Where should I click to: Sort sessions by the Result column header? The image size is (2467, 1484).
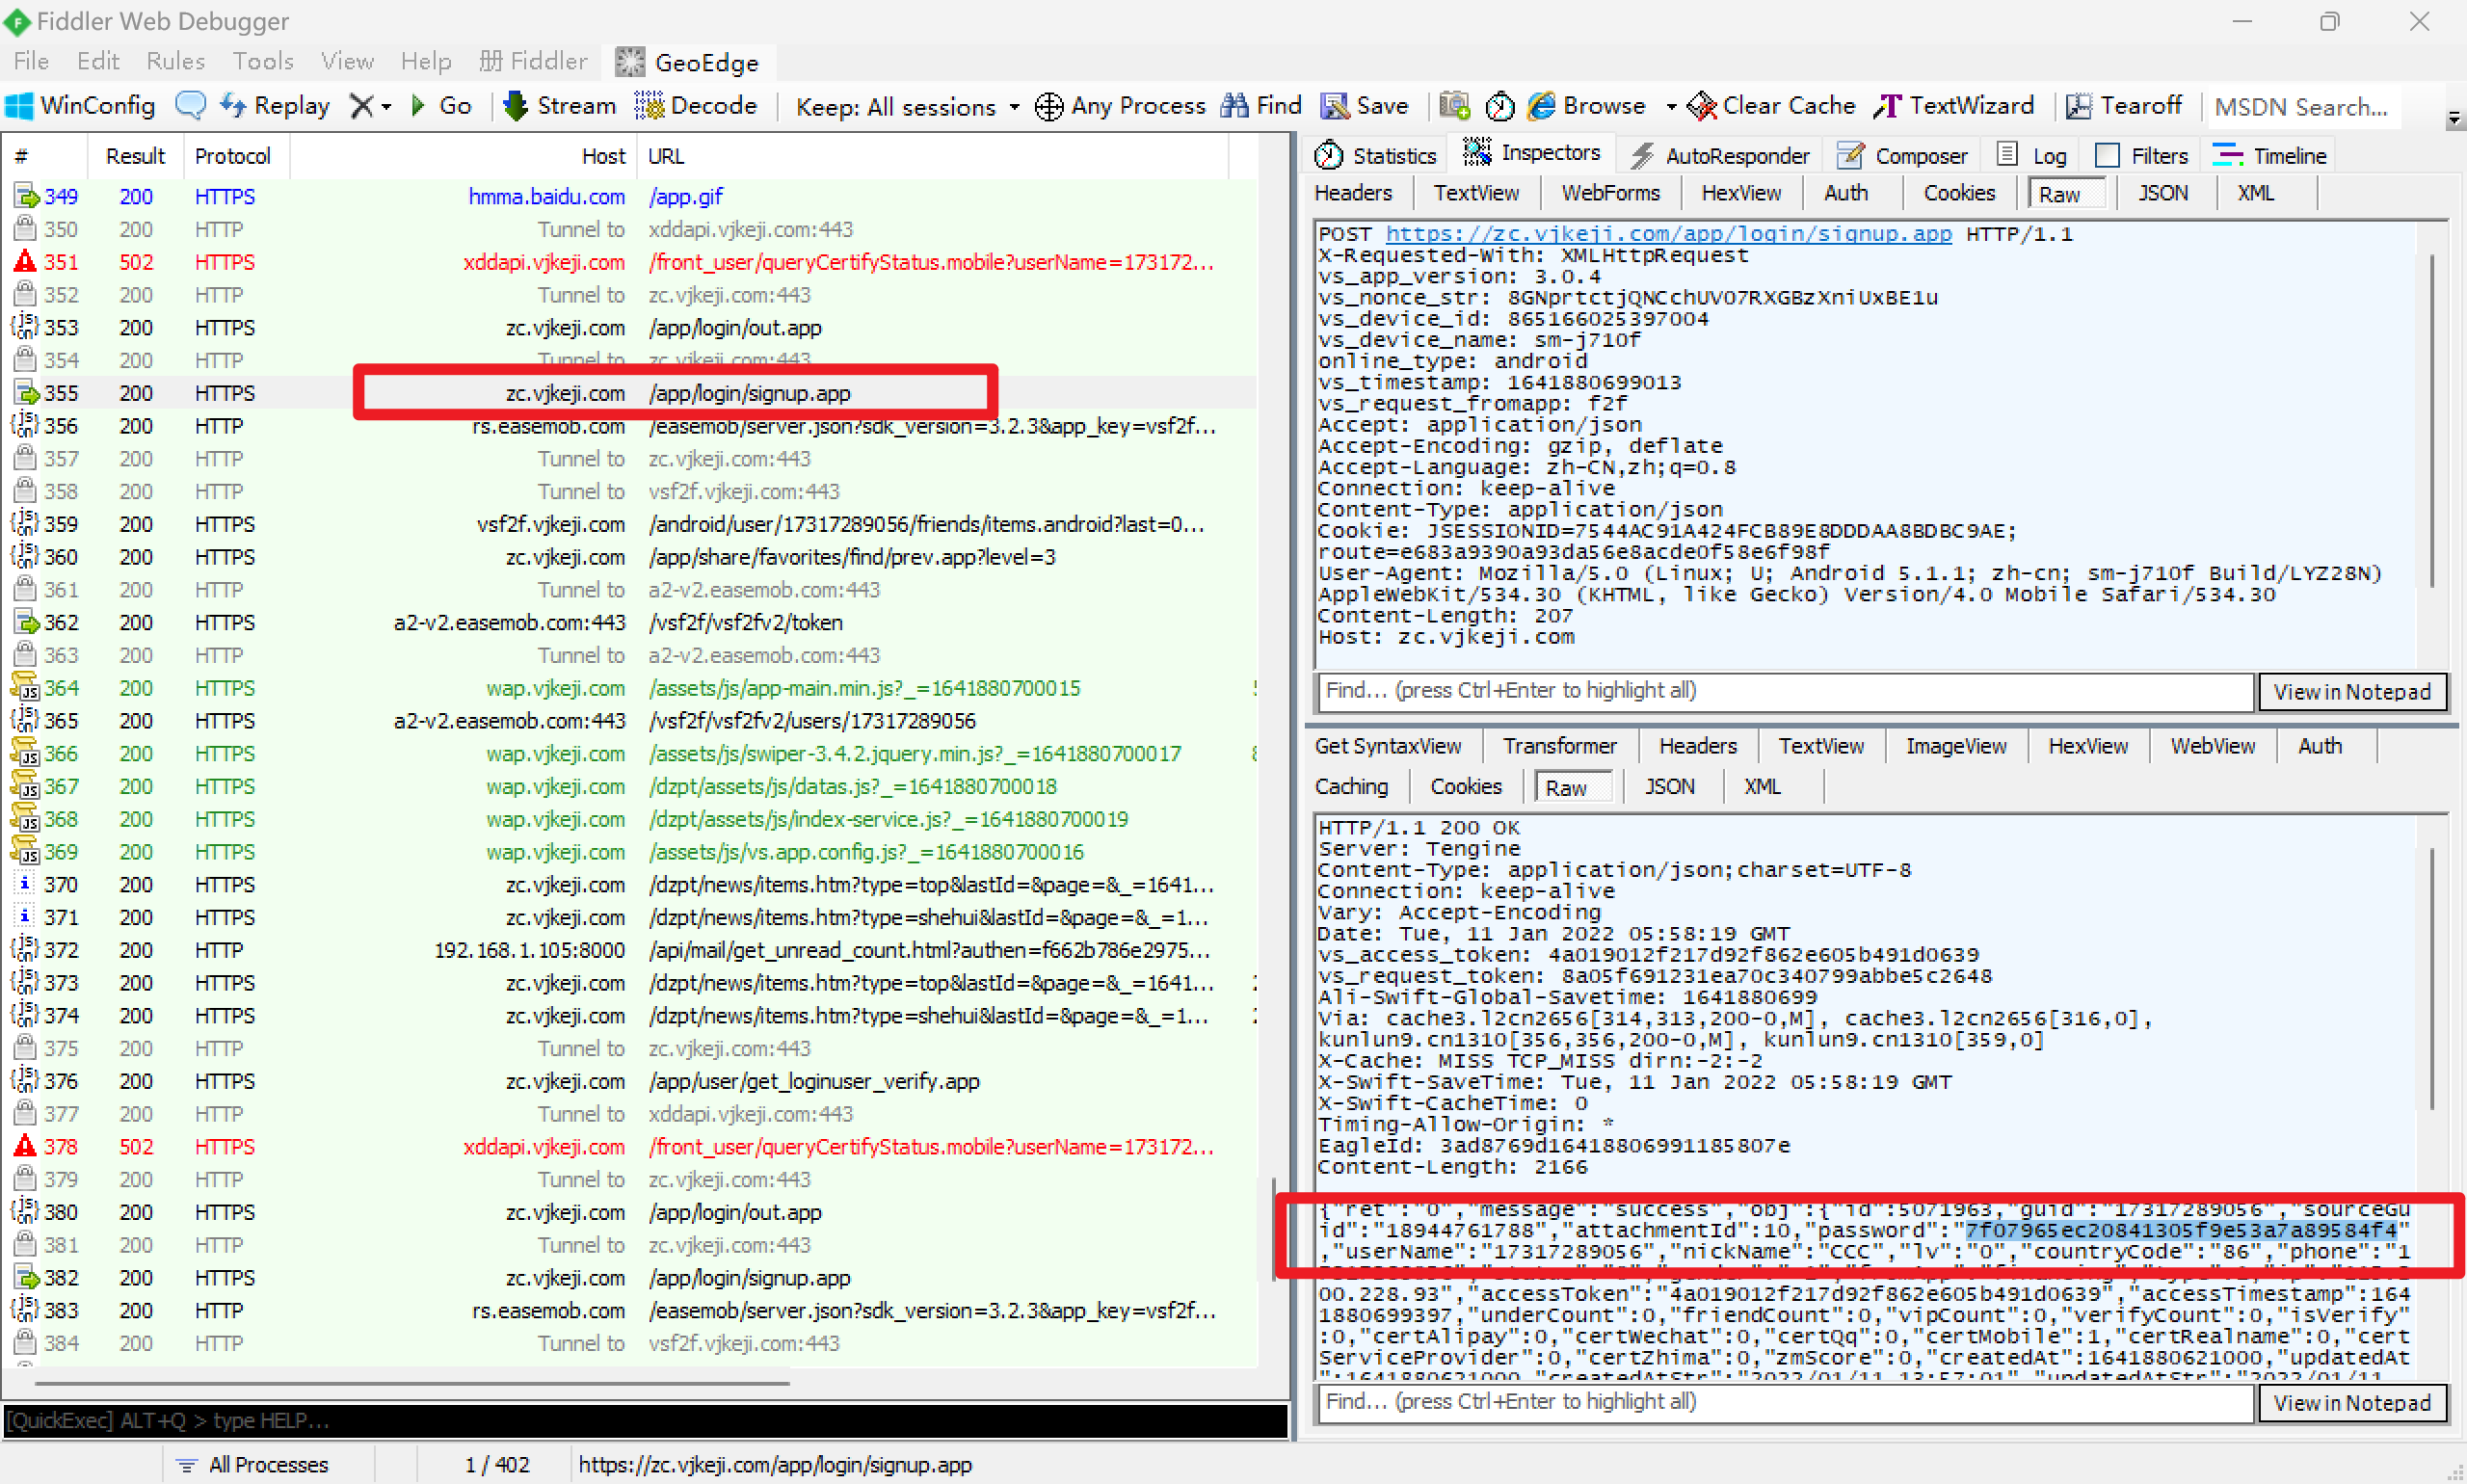(135, 156)
